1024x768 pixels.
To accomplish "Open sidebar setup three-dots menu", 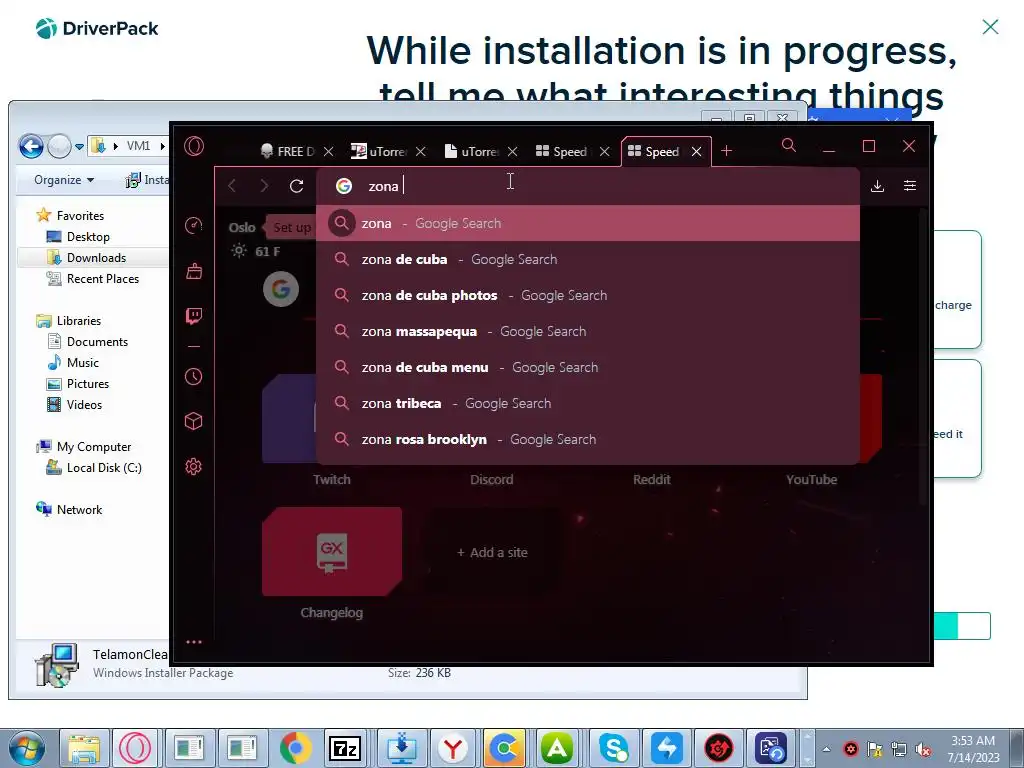I will (x=194, y=642).
